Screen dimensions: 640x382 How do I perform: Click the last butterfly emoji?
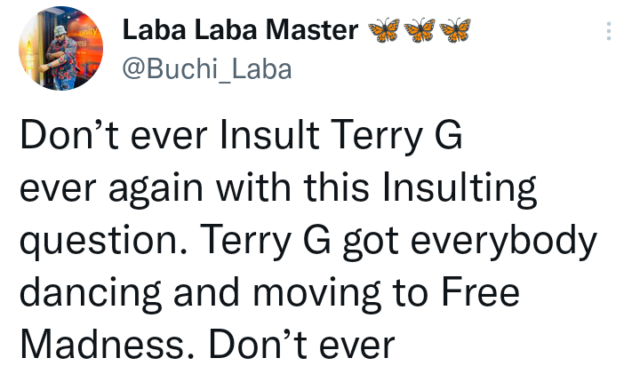[x=455, y=30]
